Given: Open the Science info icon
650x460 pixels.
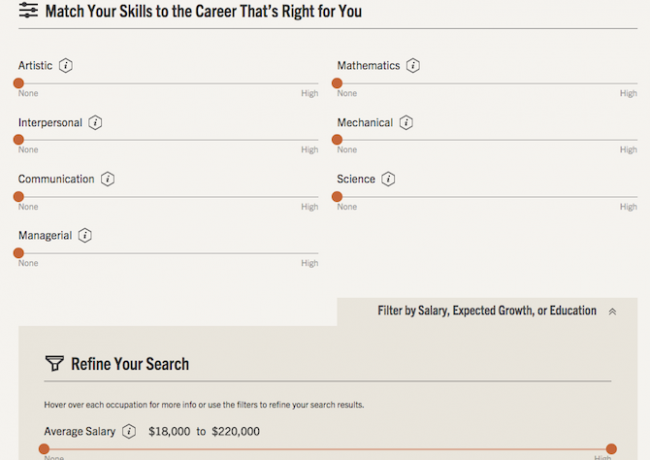Looking at the screenshot, I should tap(388, 179).
